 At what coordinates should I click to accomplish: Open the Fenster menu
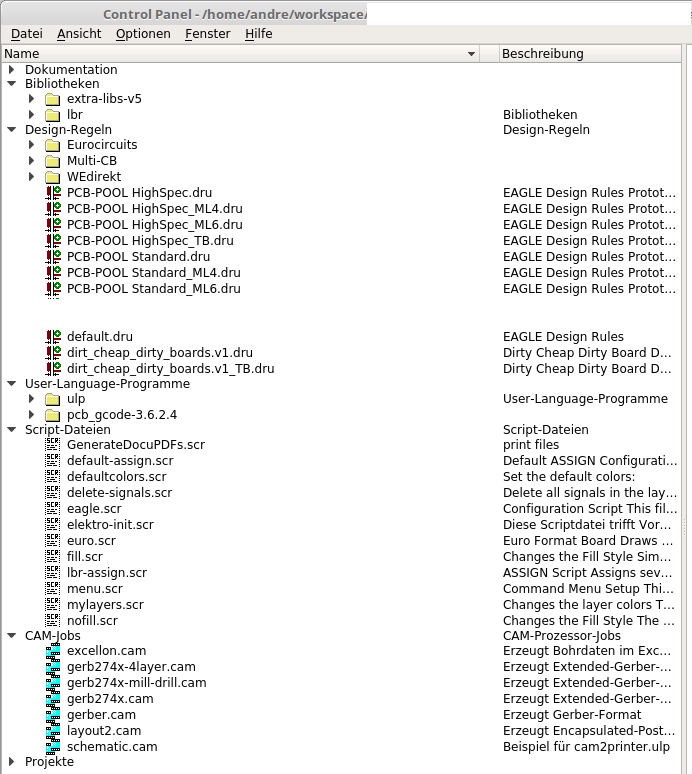pyautogui.click(x=207, y=34)
